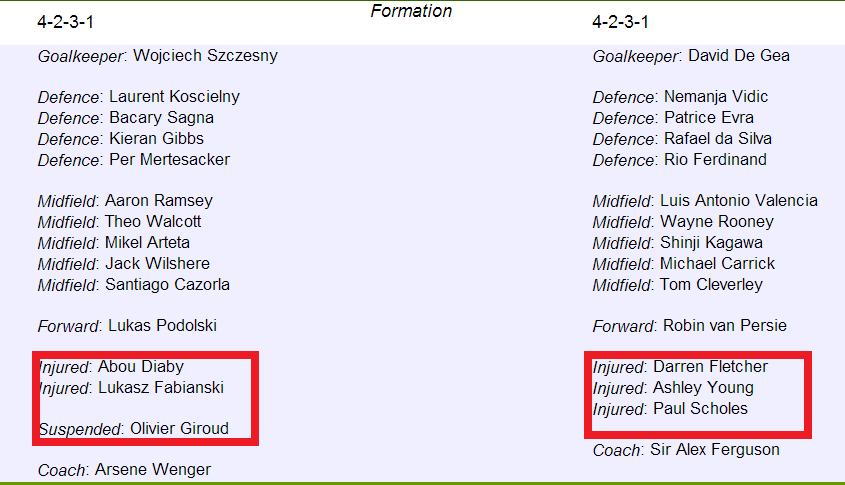Click the Formation heading text
The height and width of the screenshot is (485, 845).
(x=411, y=11)
